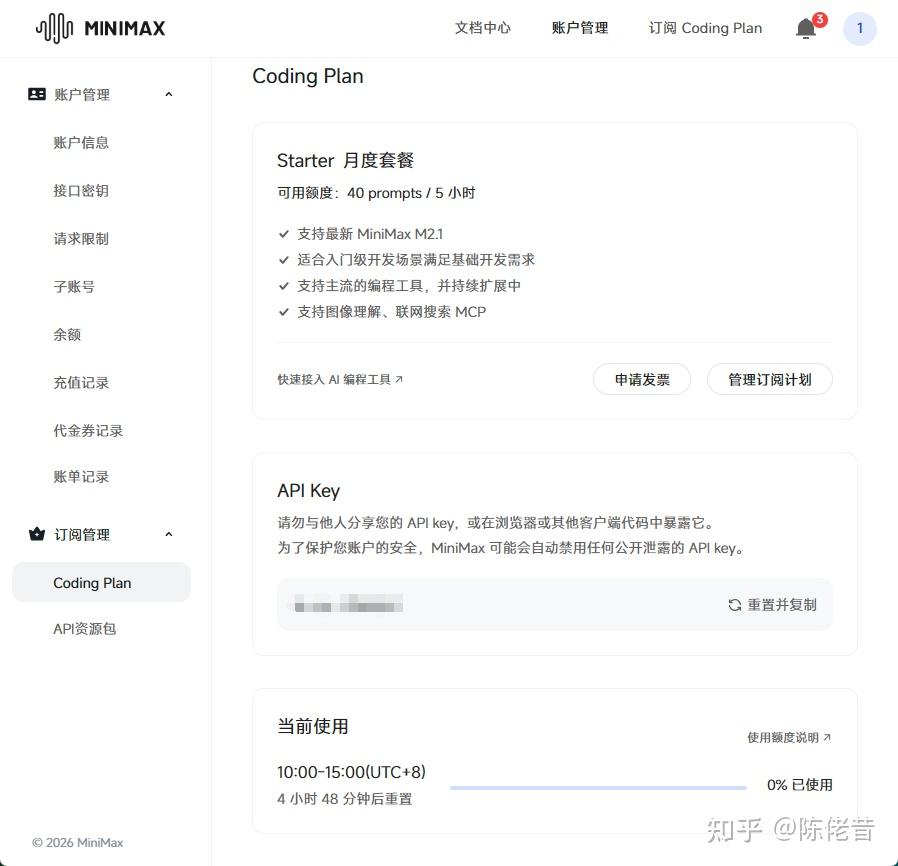Click the Starter 月度套餐 heading

point(345,160)
